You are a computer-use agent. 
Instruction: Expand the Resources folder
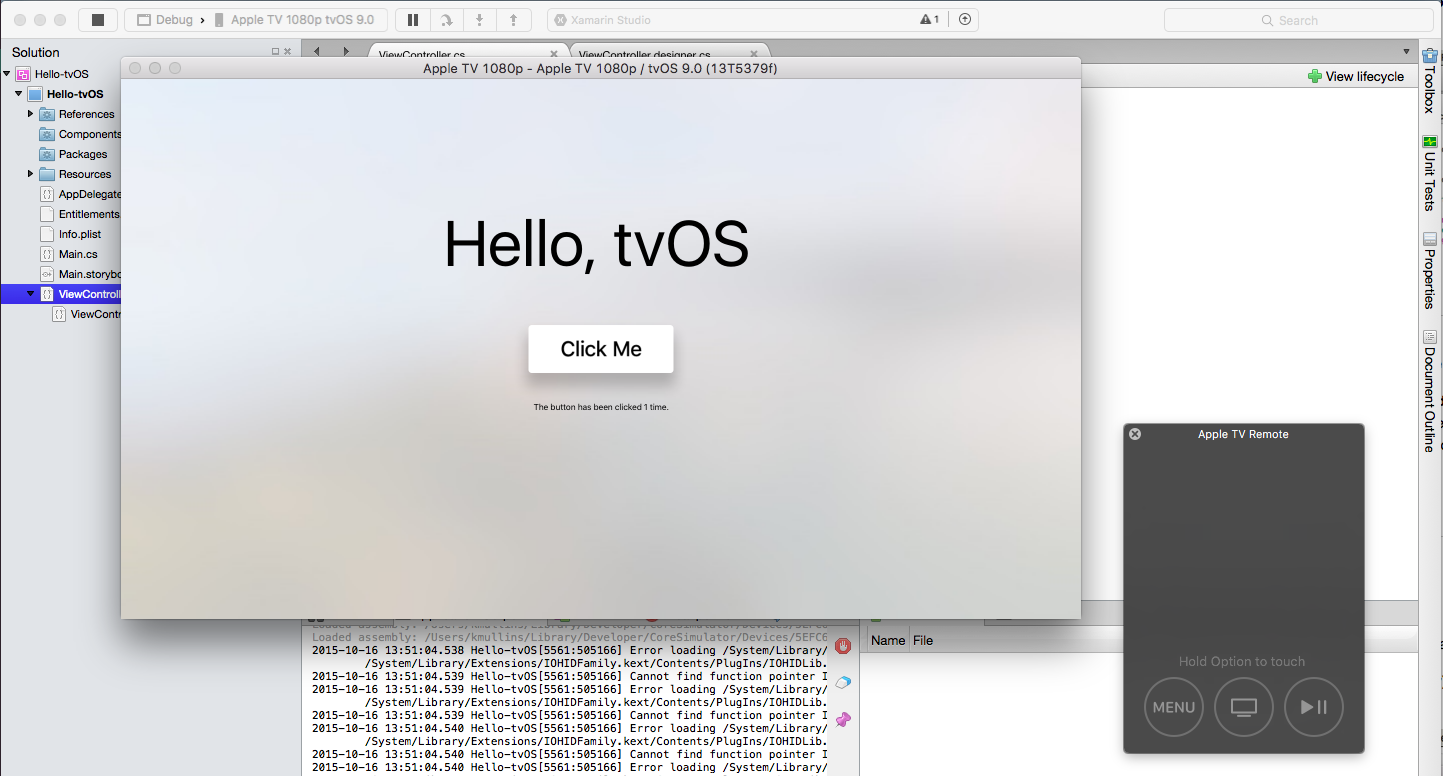[x=31, y=174]
